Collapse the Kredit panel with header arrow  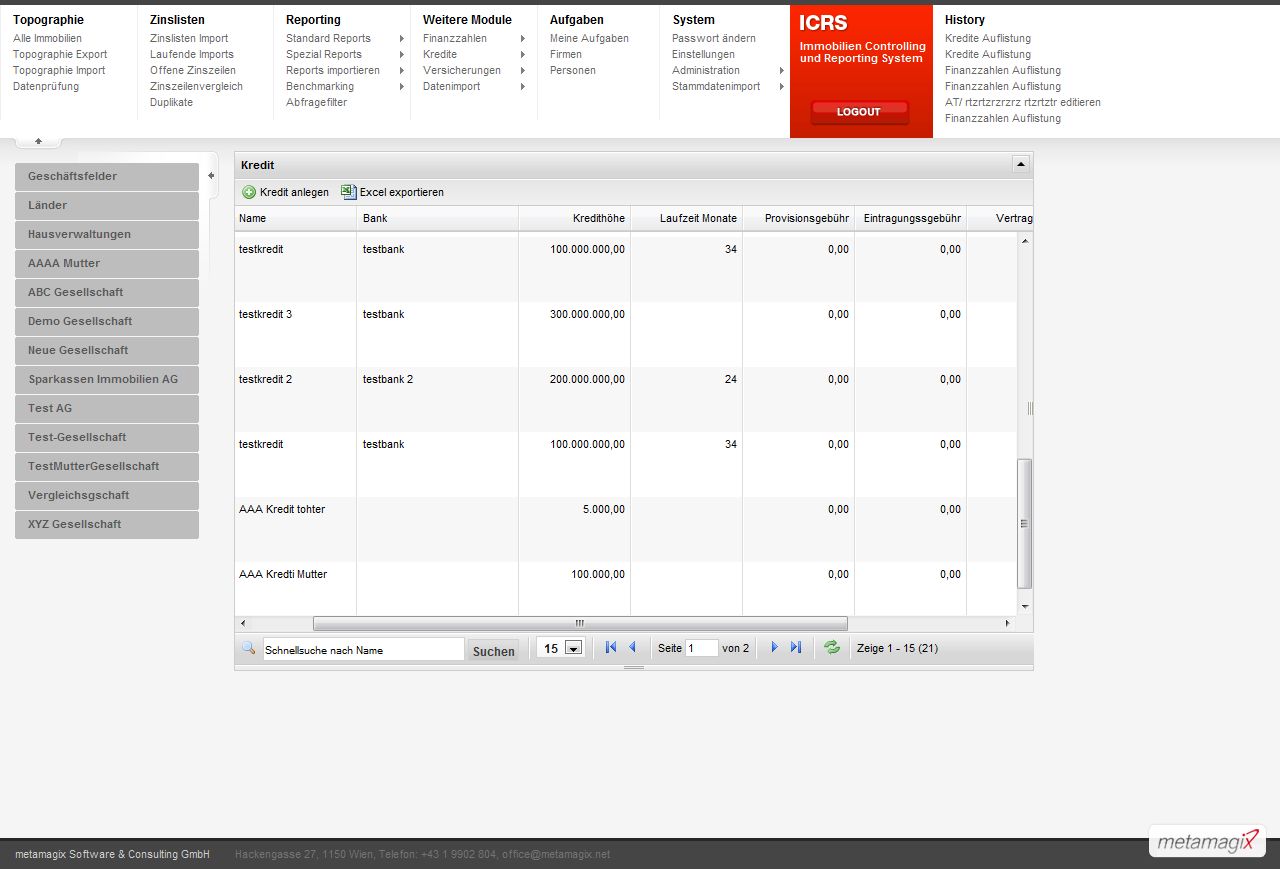[1020, 164]
